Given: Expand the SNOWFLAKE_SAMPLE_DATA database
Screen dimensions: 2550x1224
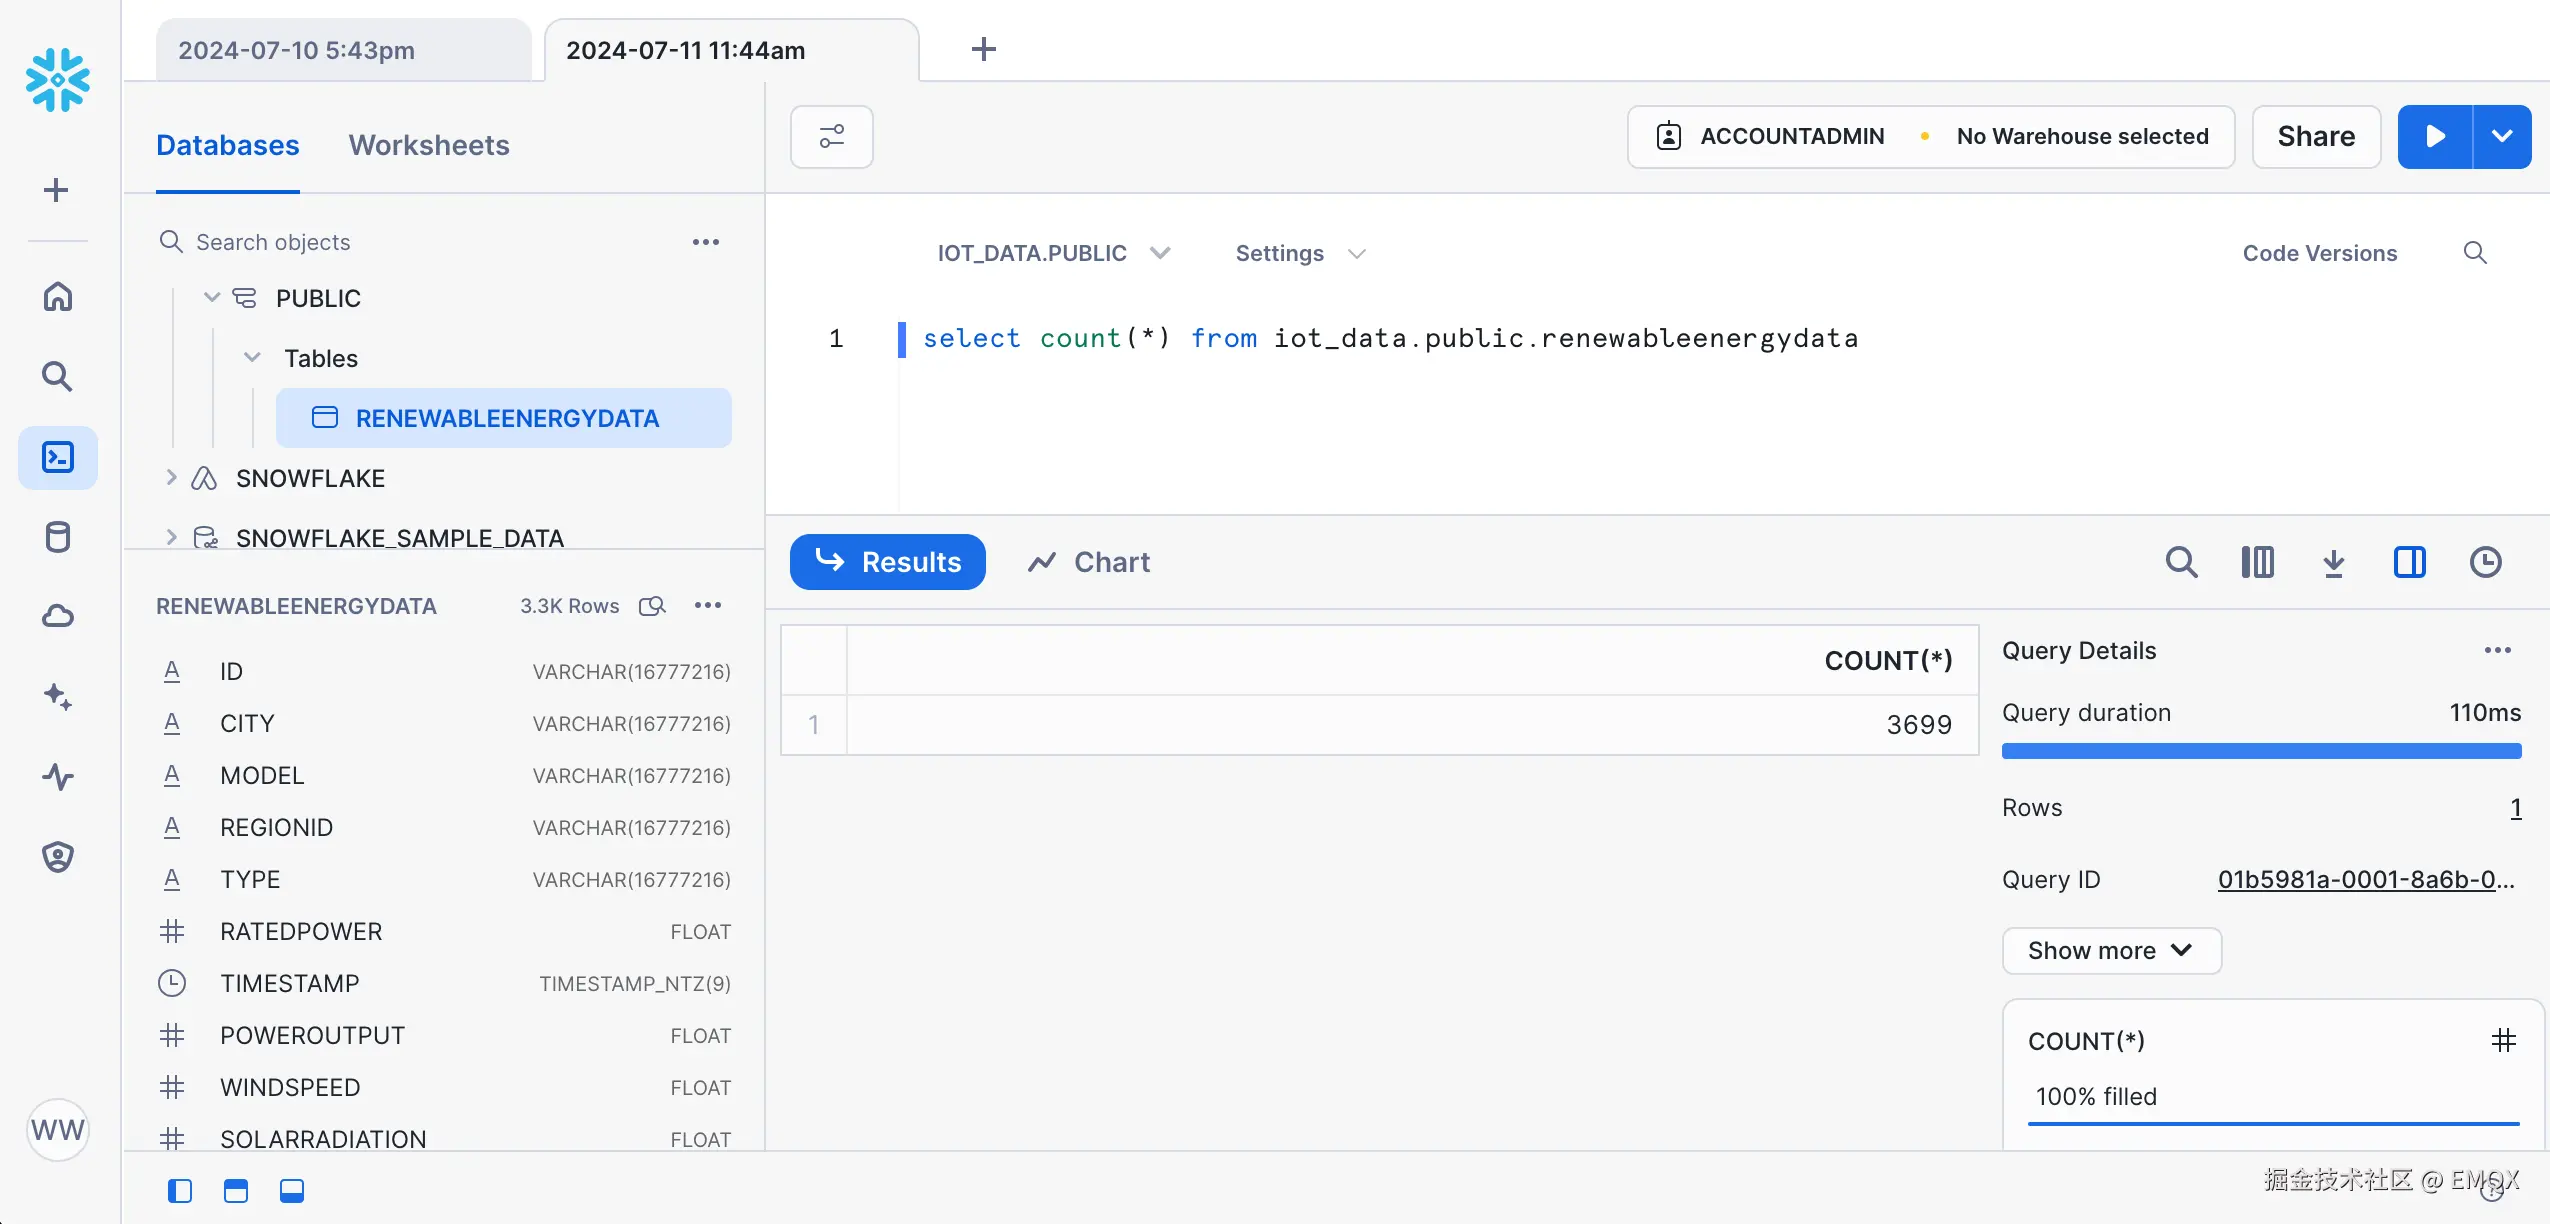Looking at the screenshot, I should (x=171, y=537).
